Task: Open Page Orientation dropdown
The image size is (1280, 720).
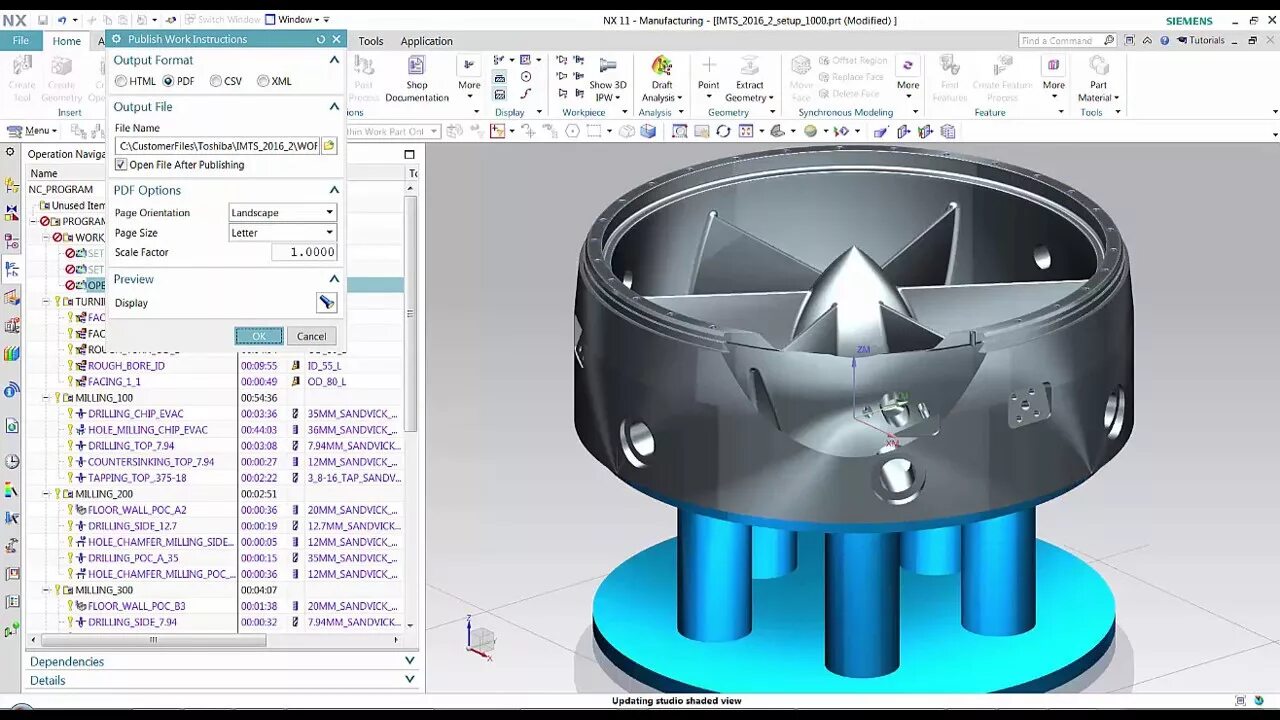Action: click(x=283, y=212)
